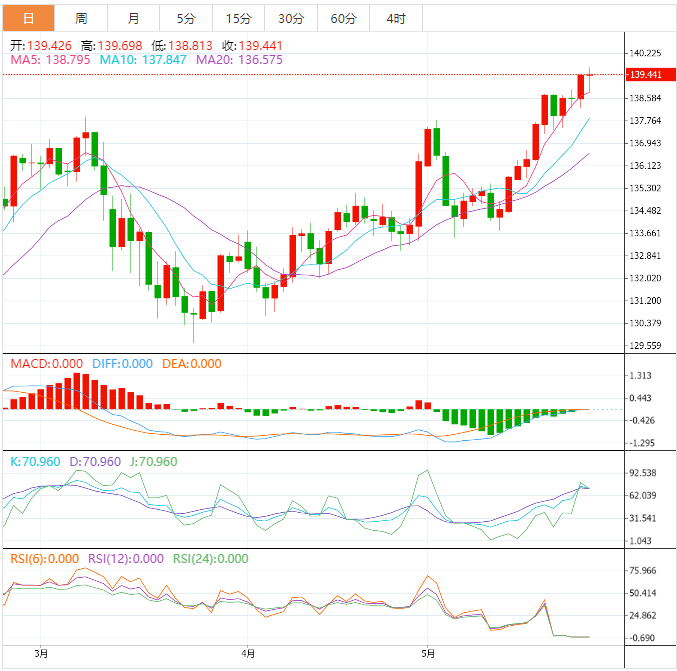The height and width of the screenshot is (671, 677).
Task: Select the 15分 timeframe tab
Action: click(x=238, y=18)
